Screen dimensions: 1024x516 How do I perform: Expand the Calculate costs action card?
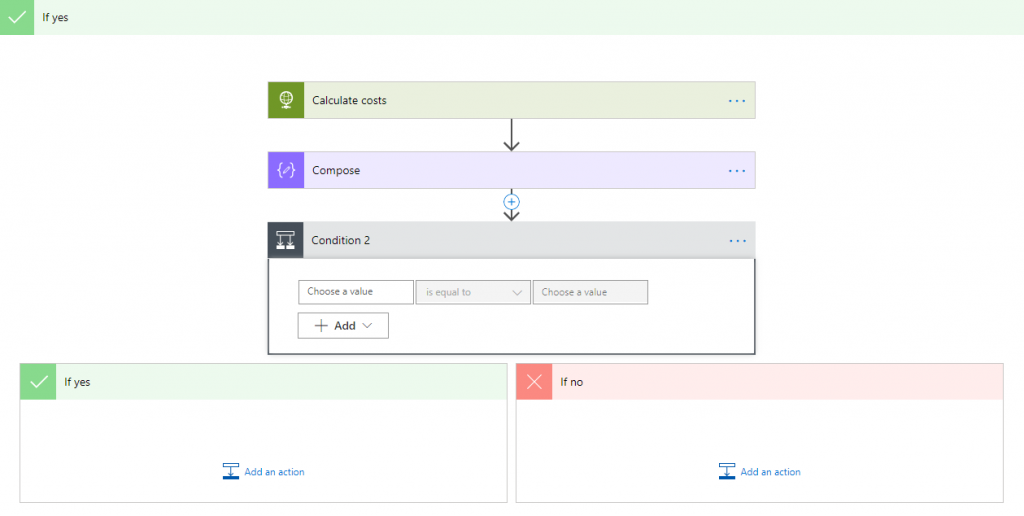(349, 100)
